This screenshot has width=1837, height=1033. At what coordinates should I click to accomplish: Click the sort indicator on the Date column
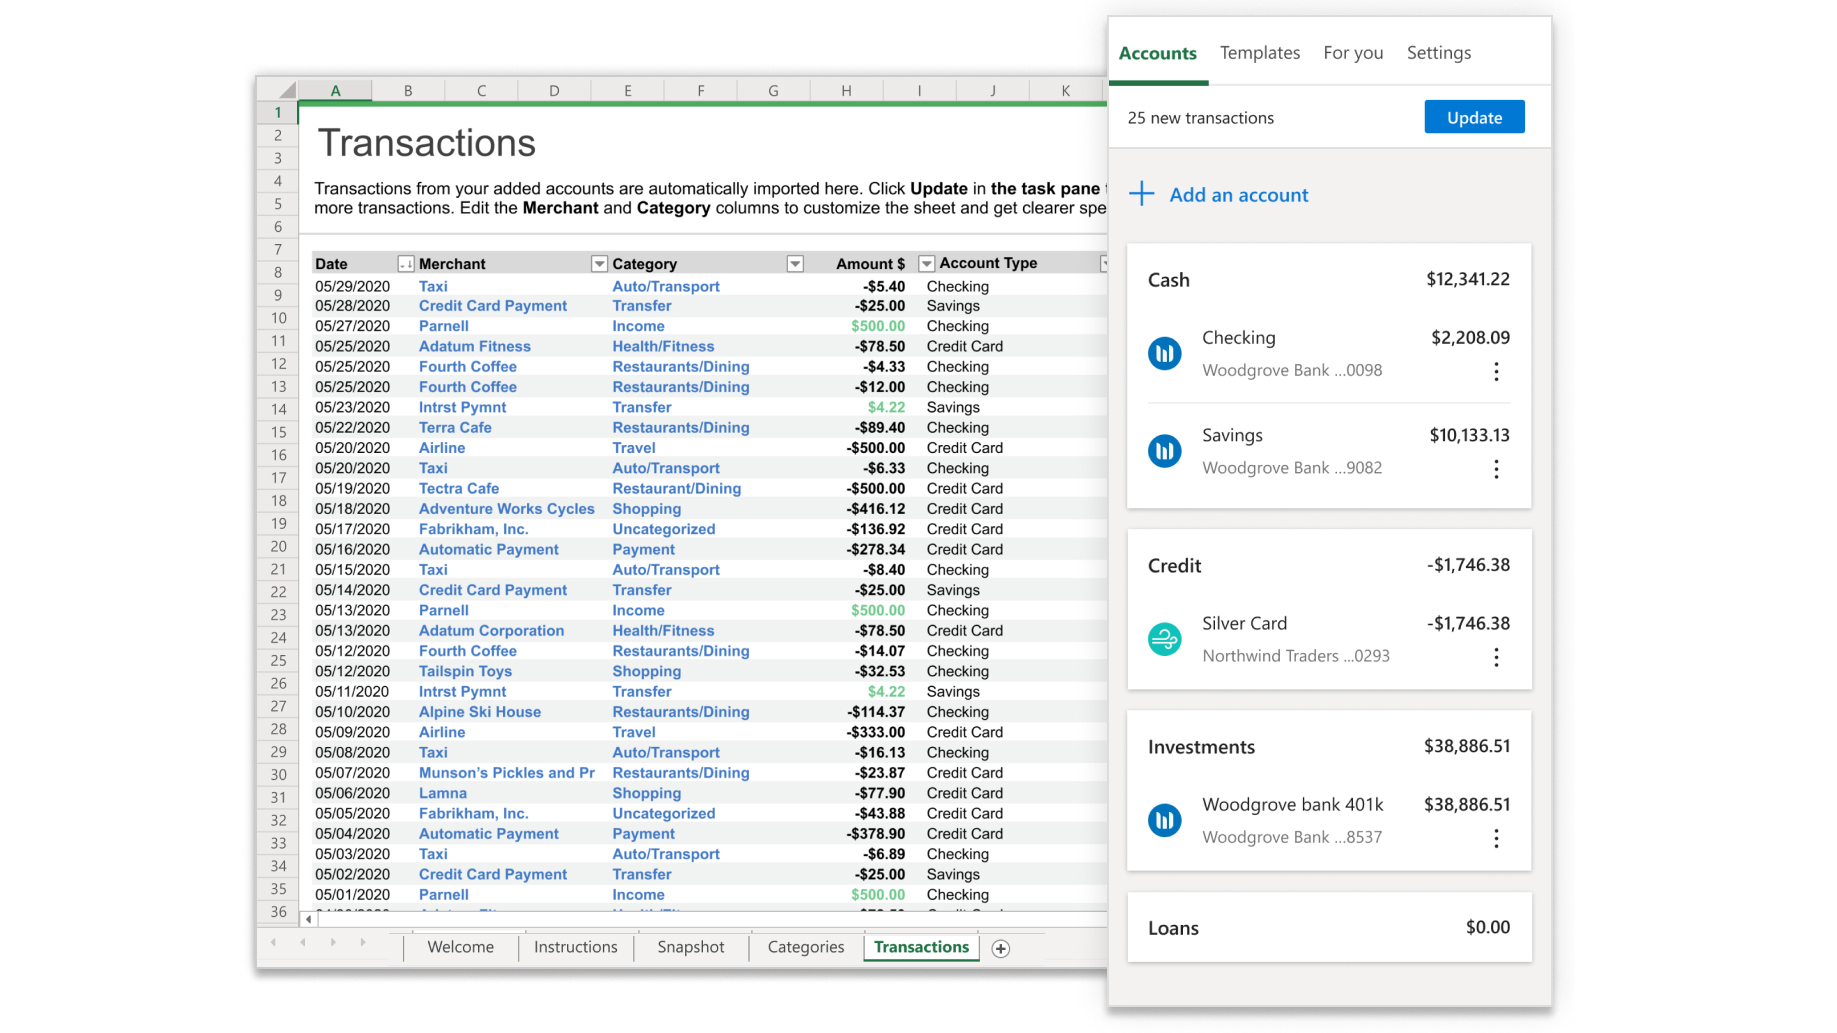click(406, 263)
